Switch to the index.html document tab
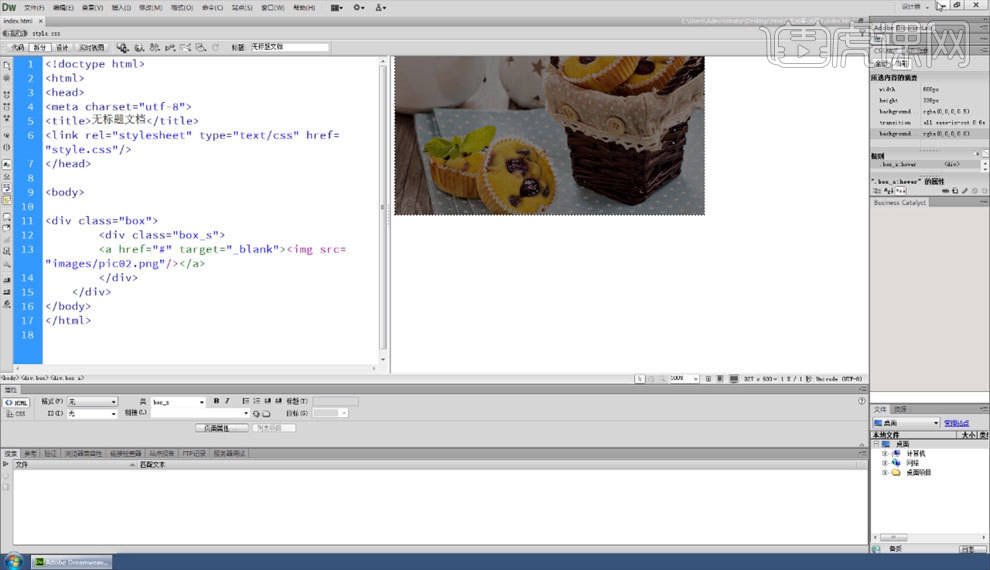The width and height of the screenshot is (990, 570). tap(18, 21)
